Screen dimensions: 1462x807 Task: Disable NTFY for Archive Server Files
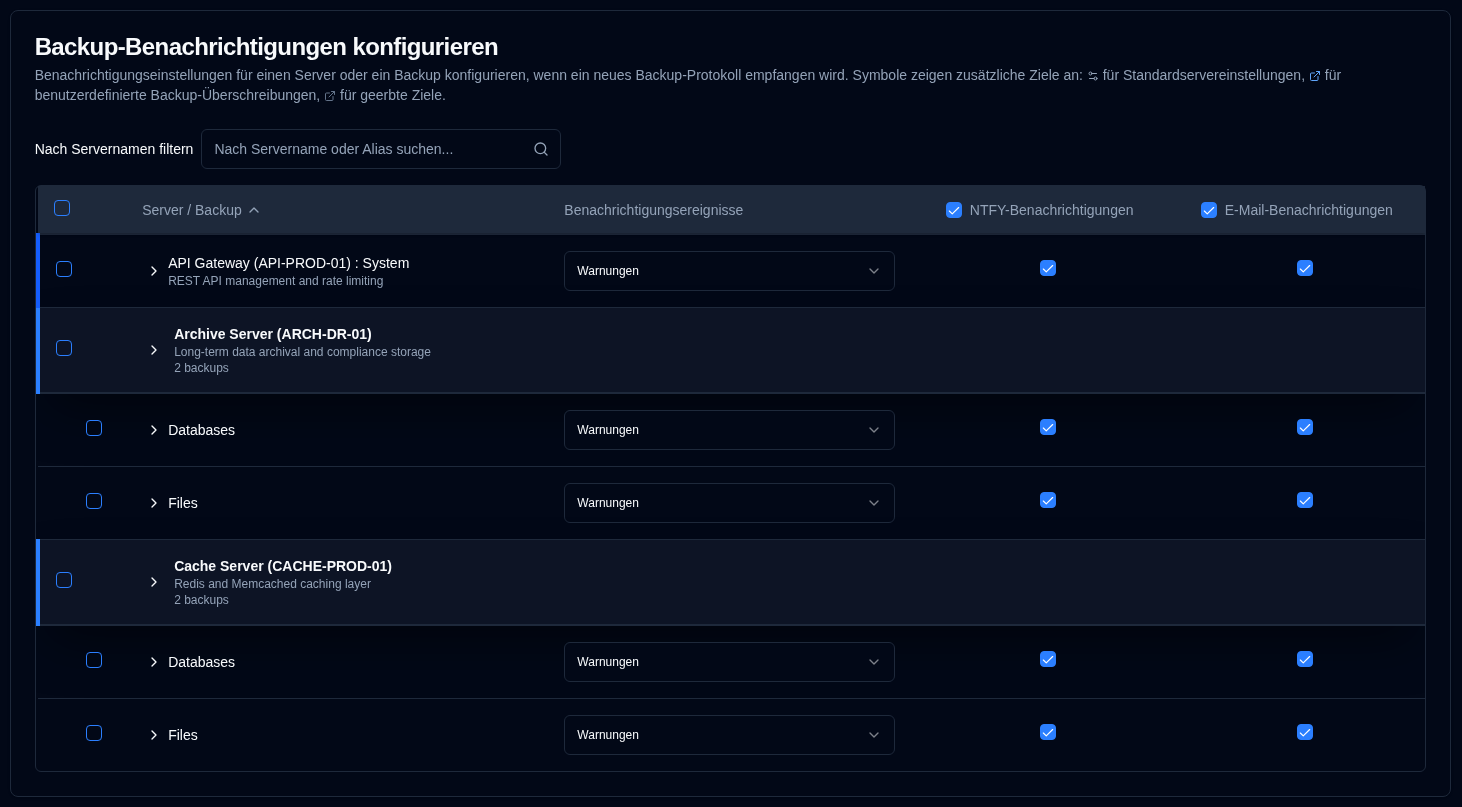pos(1048,500)
